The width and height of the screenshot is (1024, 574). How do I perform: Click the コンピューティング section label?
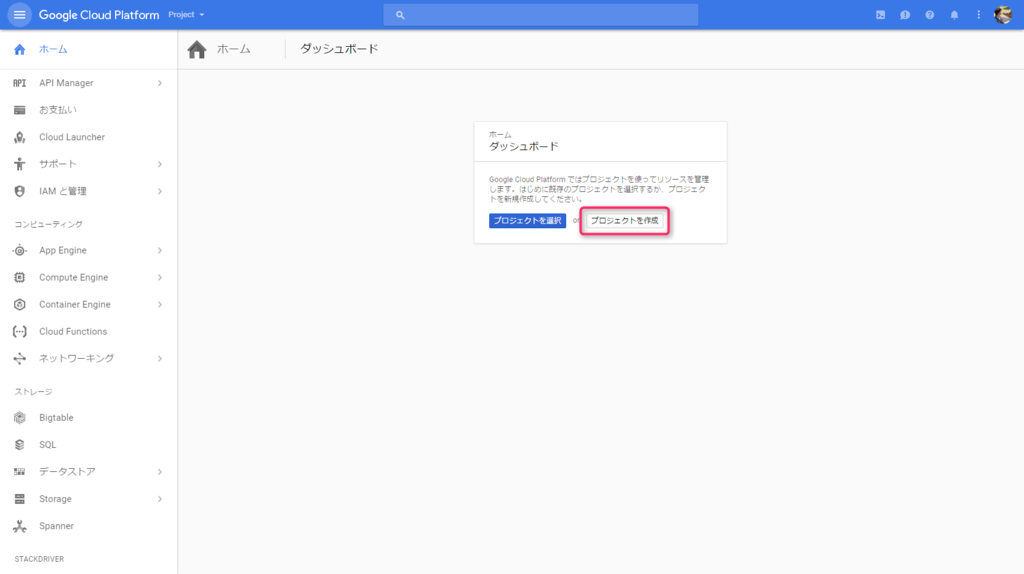click(48, 224)
